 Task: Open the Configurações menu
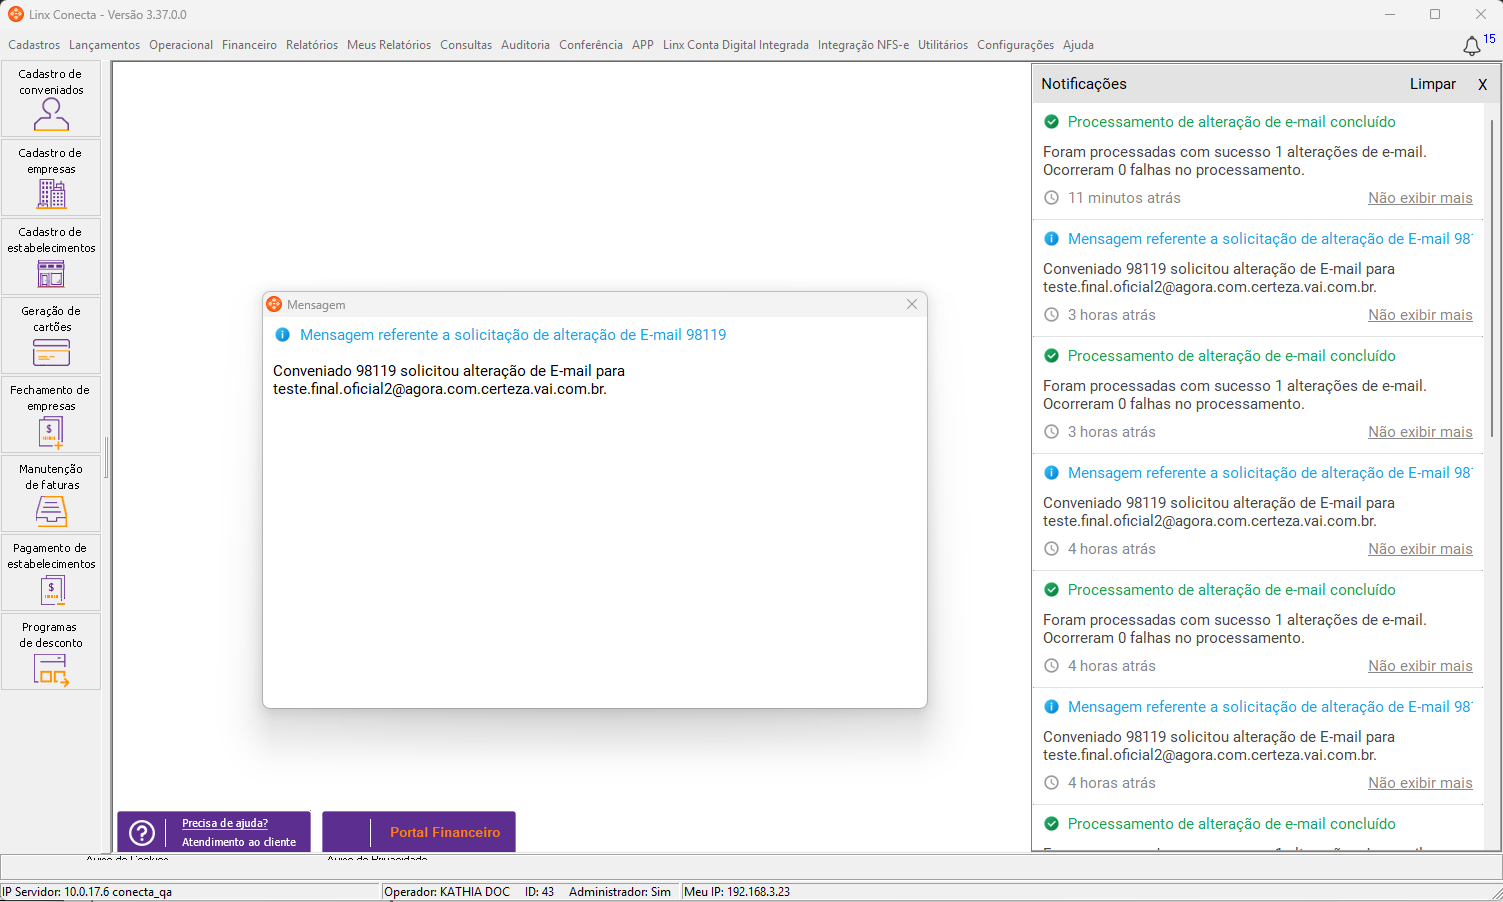coord(1015,45)
